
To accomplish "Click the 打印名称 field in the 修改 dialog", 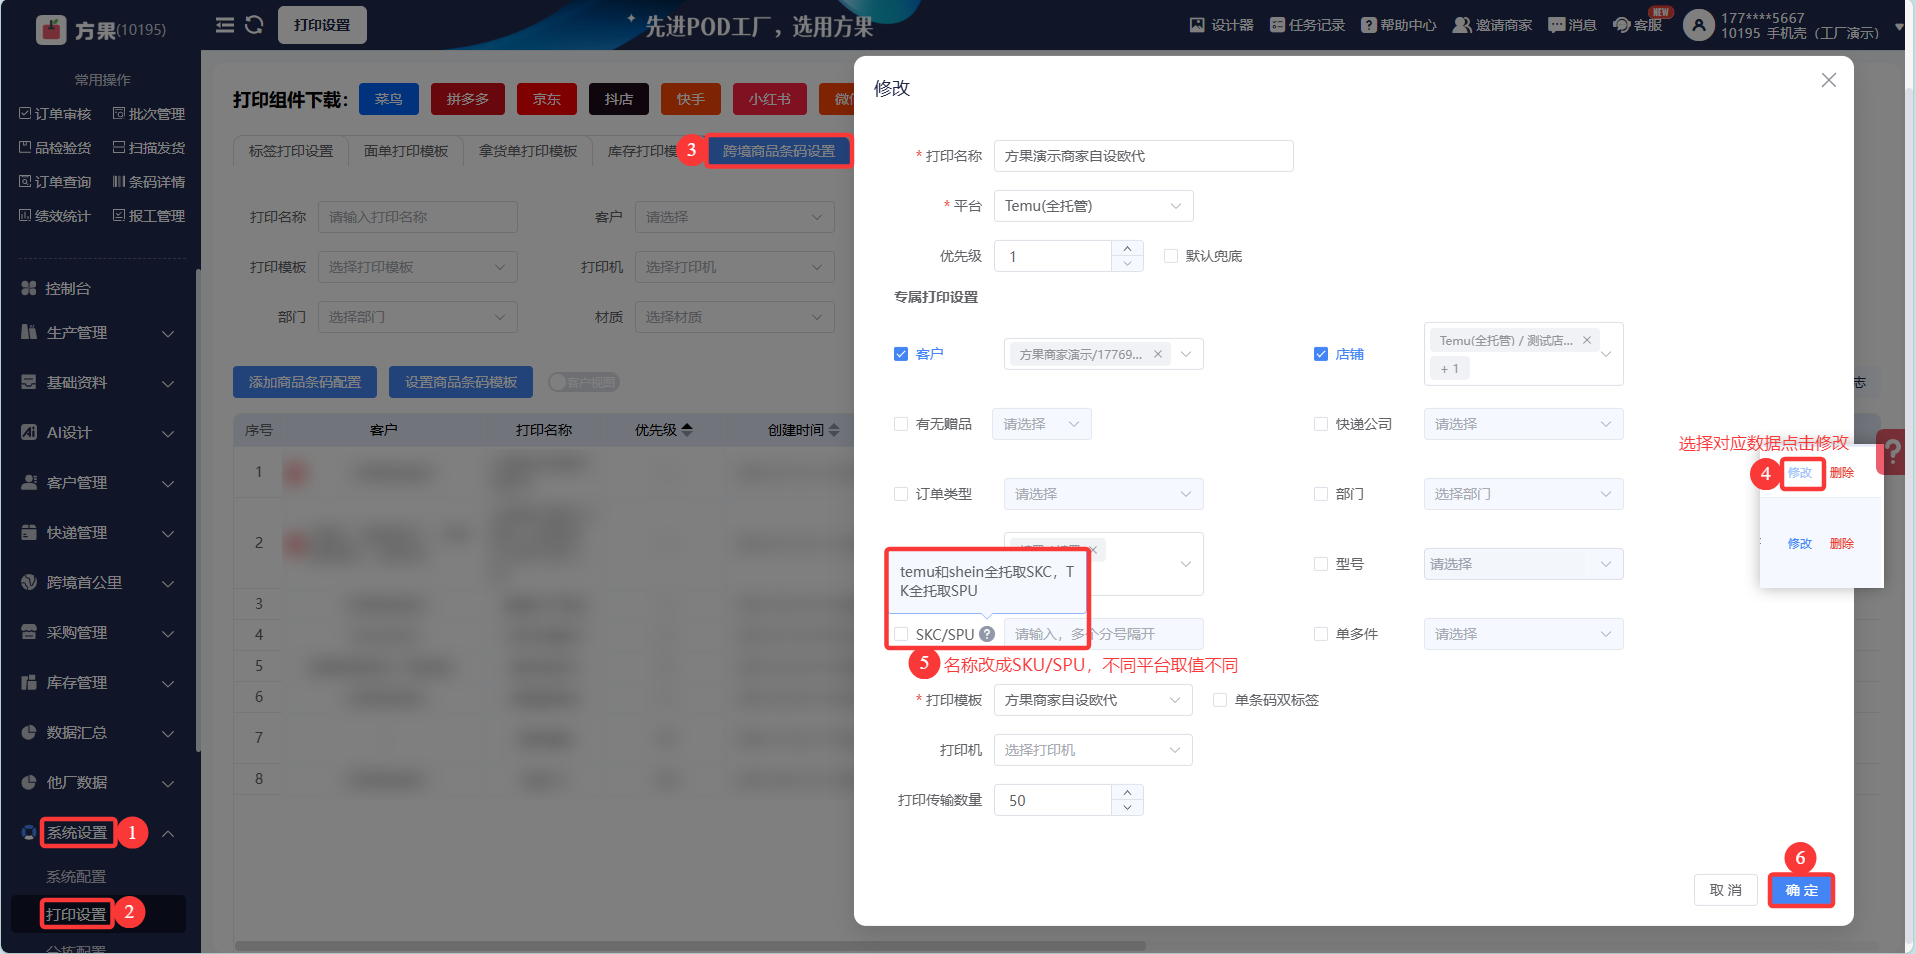I will [1144, 156].
